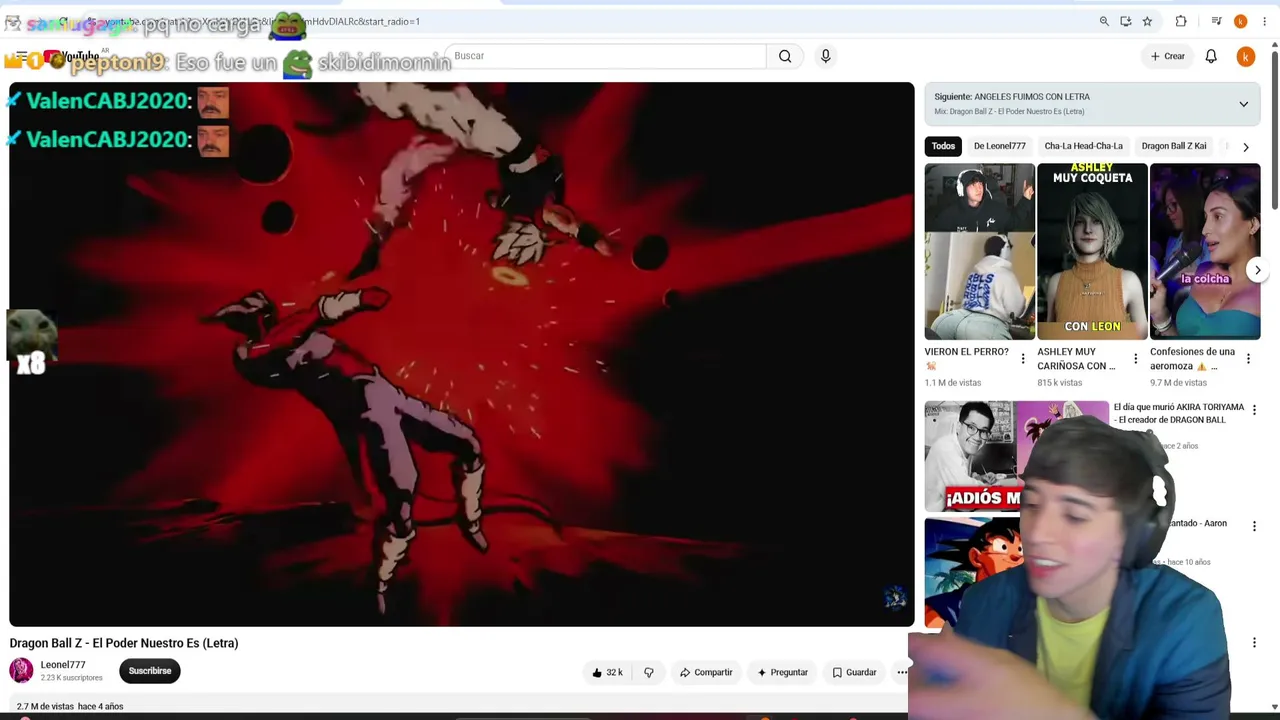Open the browser media controls icon
The width and height of the screenshot is (1280, 720).
(x=1216, y=21)
